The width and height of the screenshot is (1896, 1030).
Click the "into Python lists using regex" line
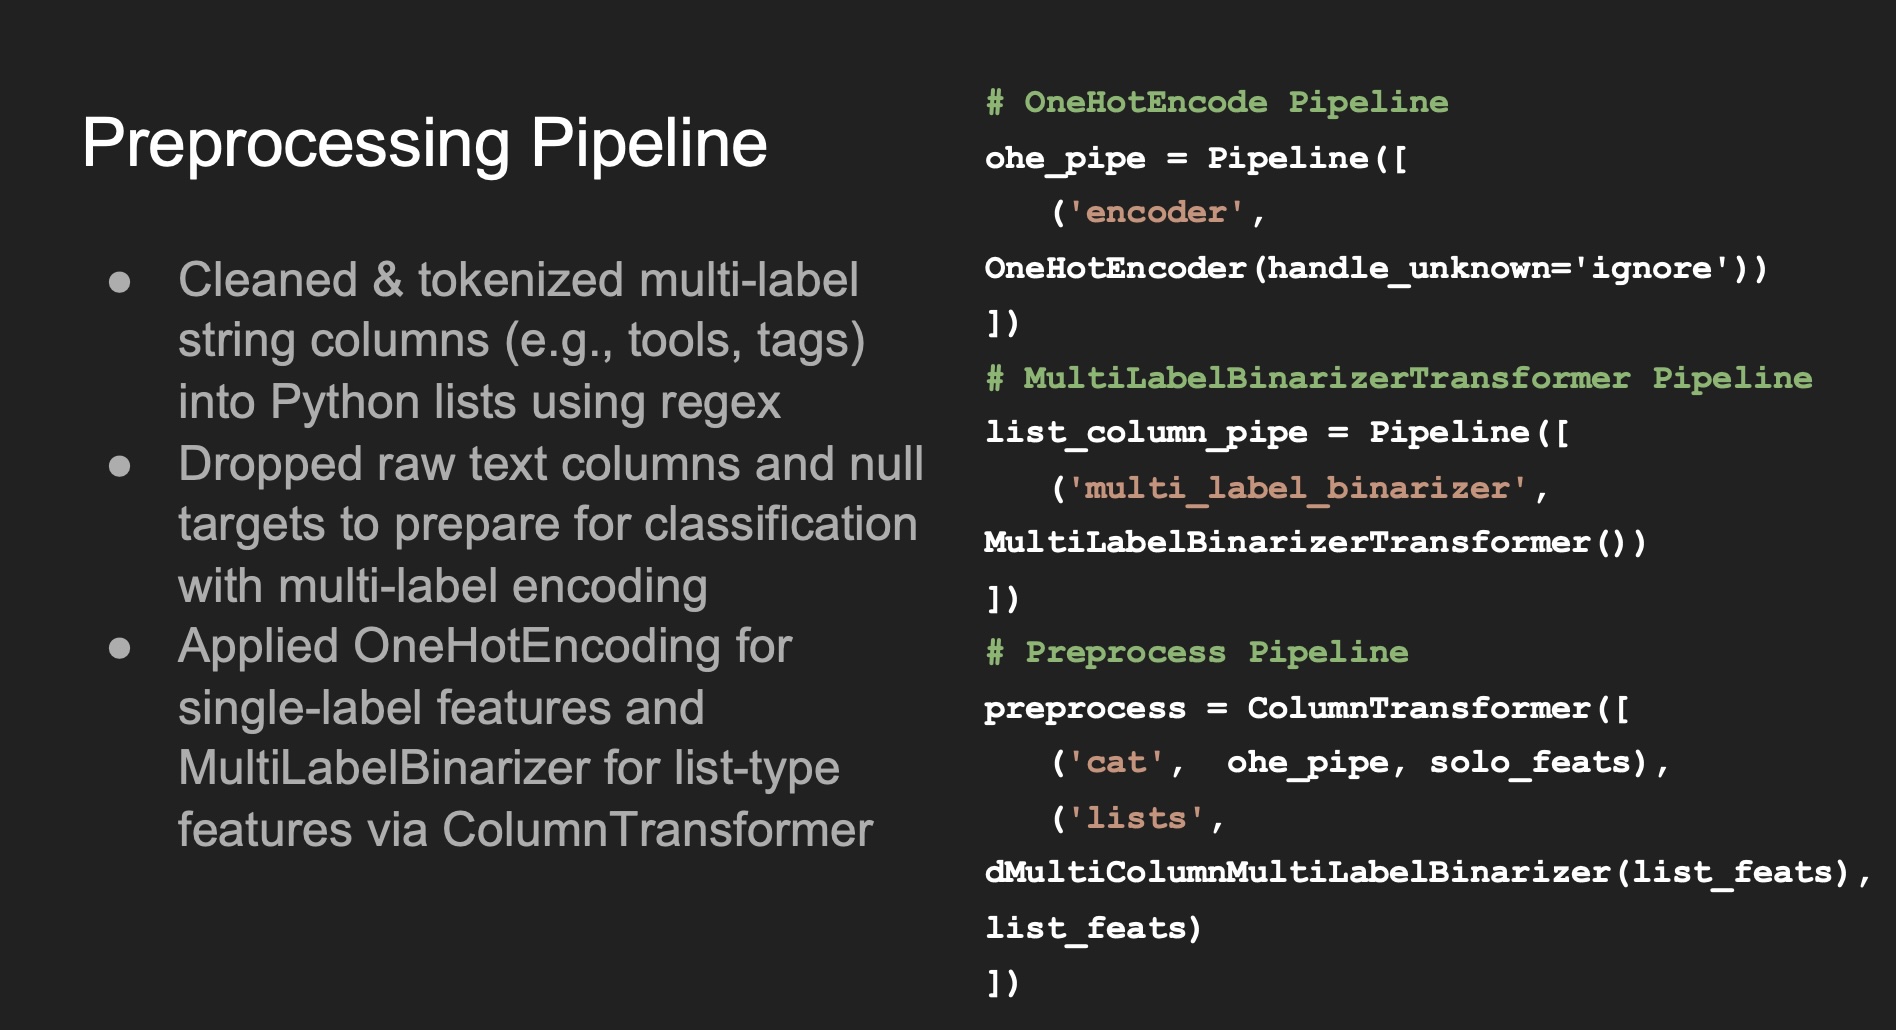pyautogui.click(x=479, y=402)
